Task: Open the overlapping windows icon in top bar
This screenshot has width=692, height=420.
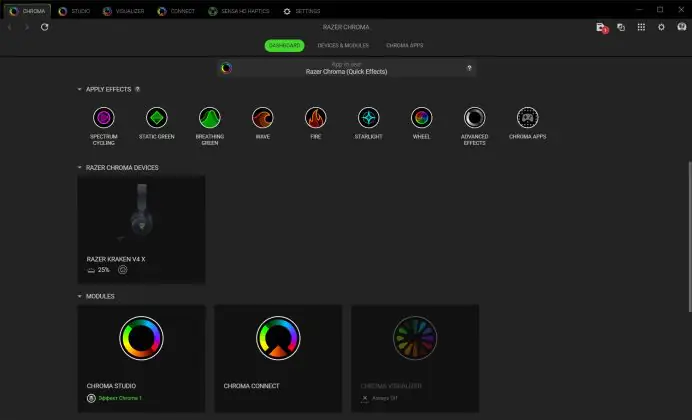Action: [621, 27]
